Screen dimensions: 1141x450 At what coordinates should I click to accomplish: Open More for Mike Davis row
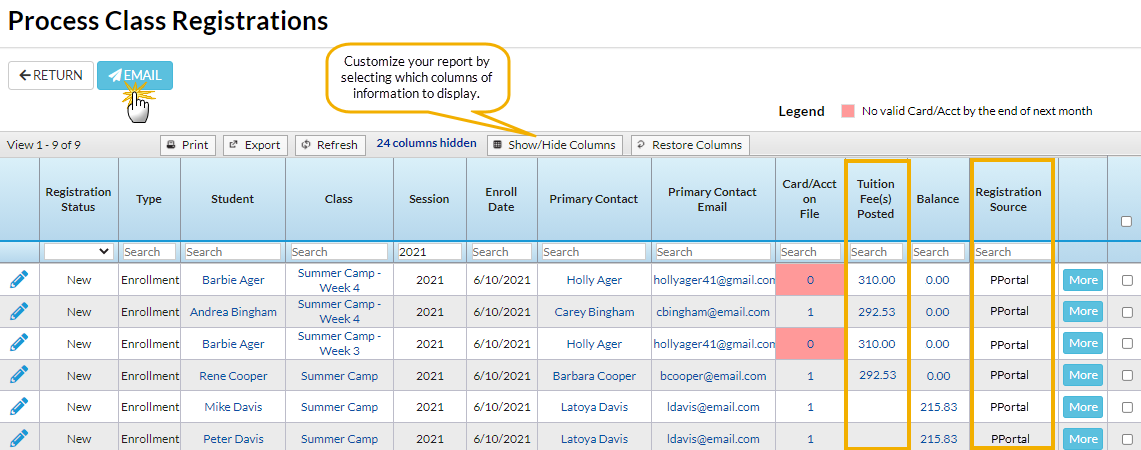point(1083,407)
